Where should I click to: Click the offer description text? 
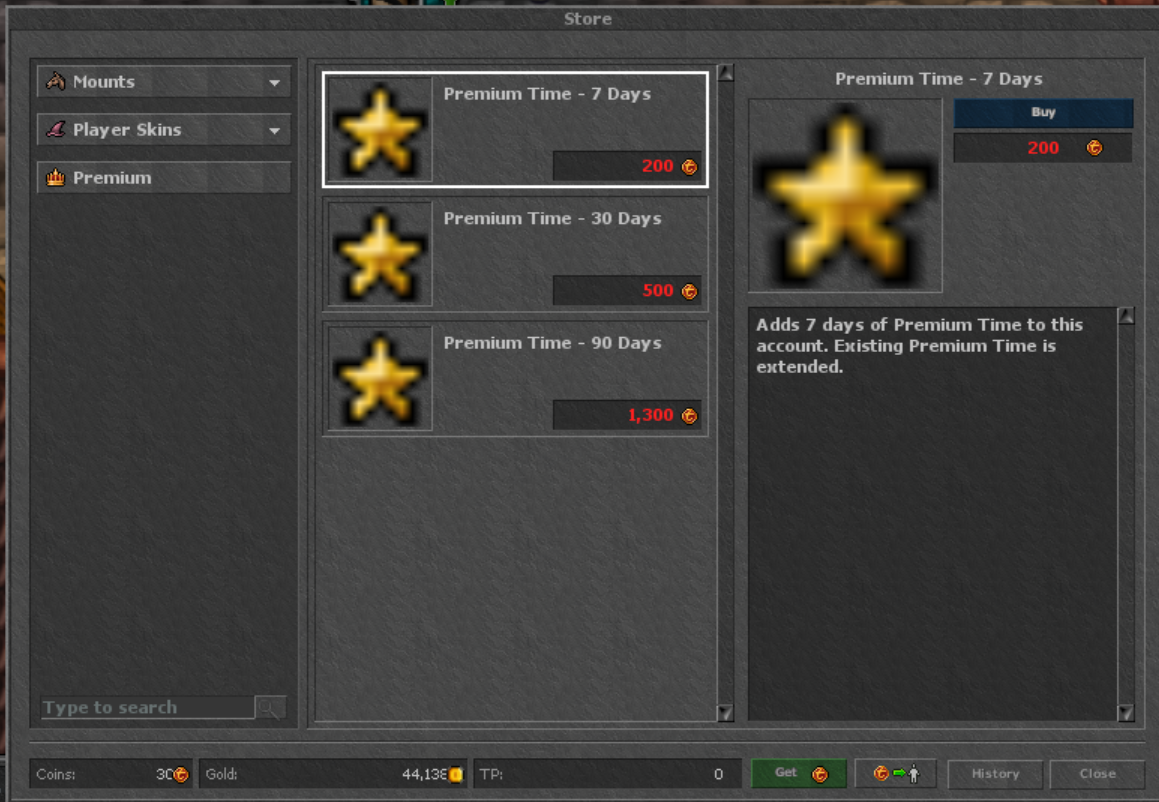(919, 345)
